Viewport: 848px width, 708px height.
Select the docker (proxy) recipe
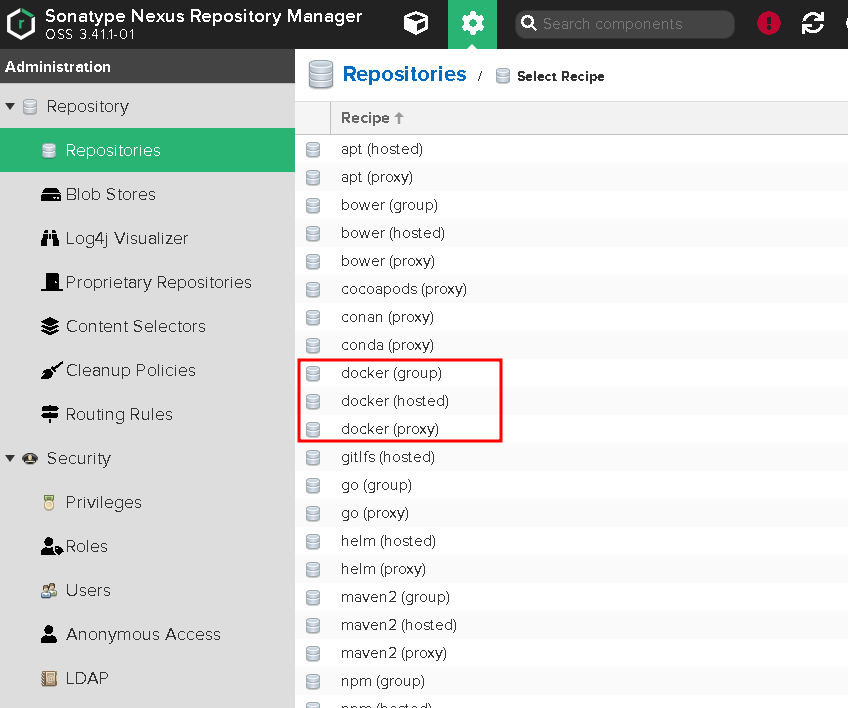click(x=571, y=429)
